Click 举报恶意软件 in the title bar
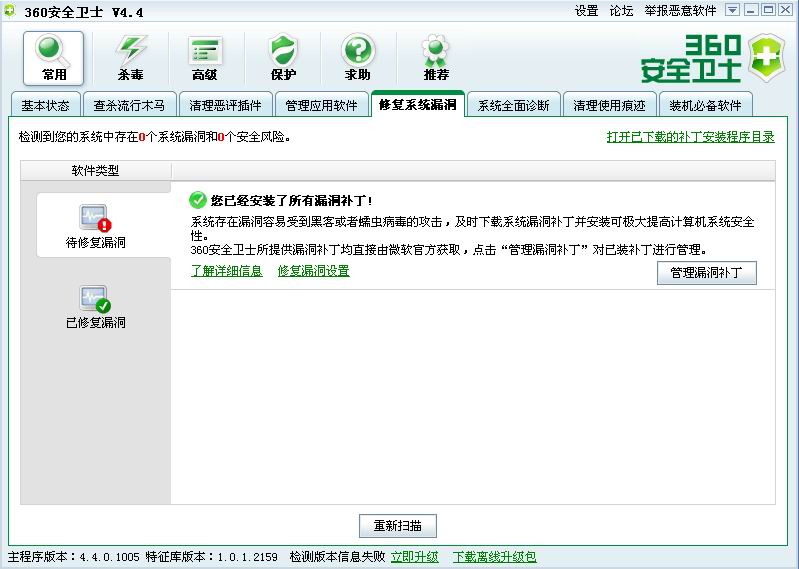Screen dimensions: 799x569 pos(680,11)
